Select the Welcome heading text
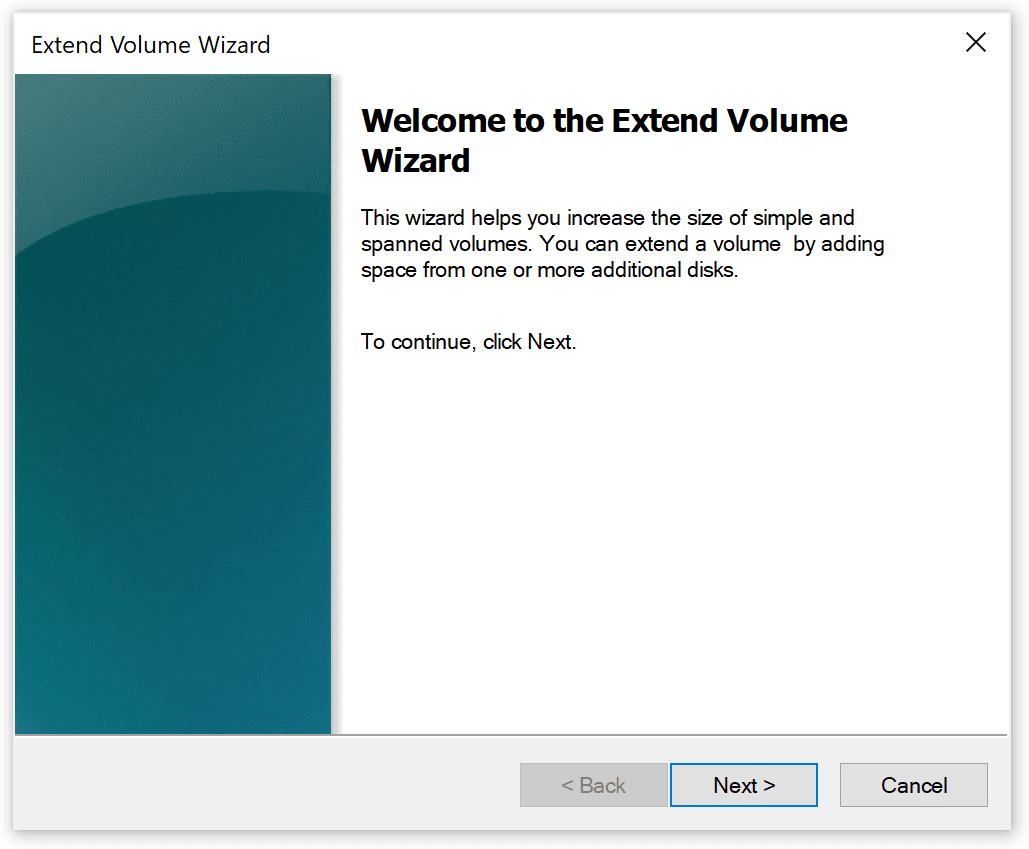Screen dimensions: 1029x849 coord(604,140)
